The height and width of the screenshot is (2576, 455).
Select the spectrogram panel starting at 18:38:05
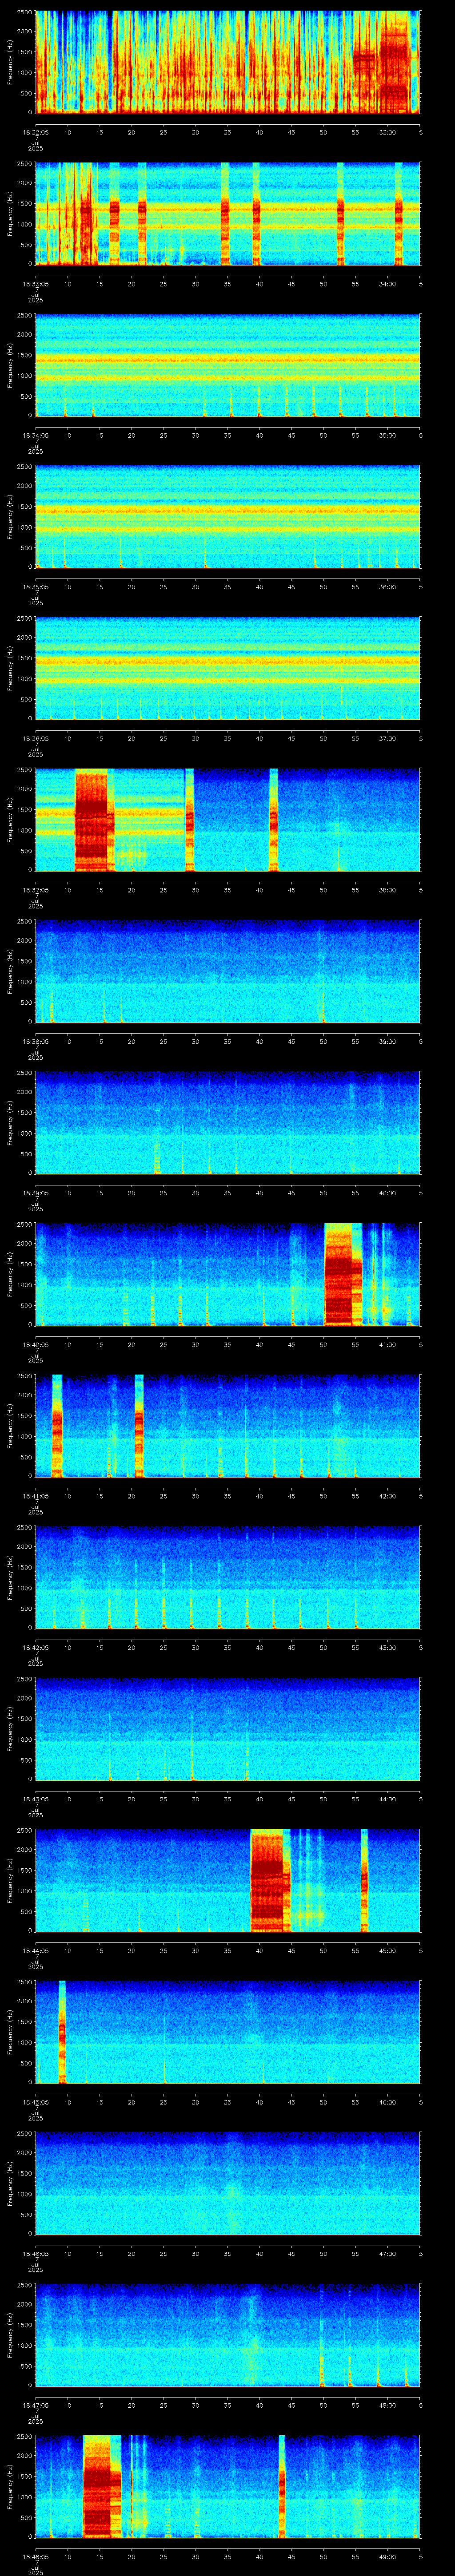point(228,971)
